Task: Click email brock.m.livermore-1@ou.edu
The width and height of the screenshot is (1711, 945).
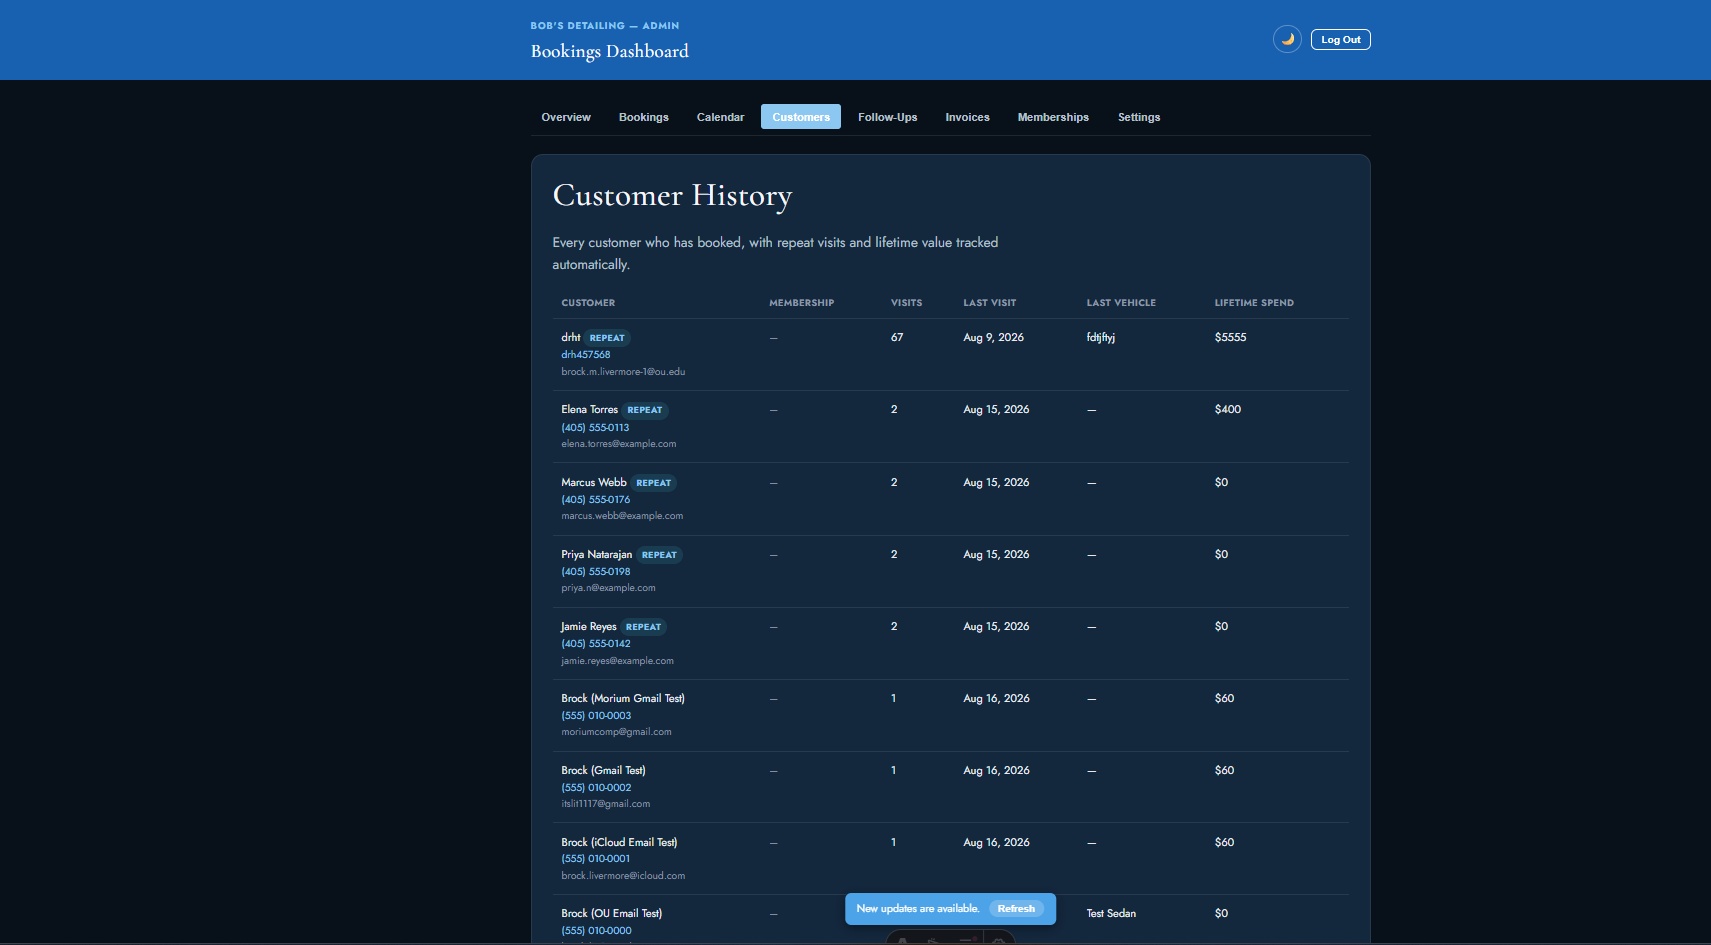Action: tap(623, 371)
